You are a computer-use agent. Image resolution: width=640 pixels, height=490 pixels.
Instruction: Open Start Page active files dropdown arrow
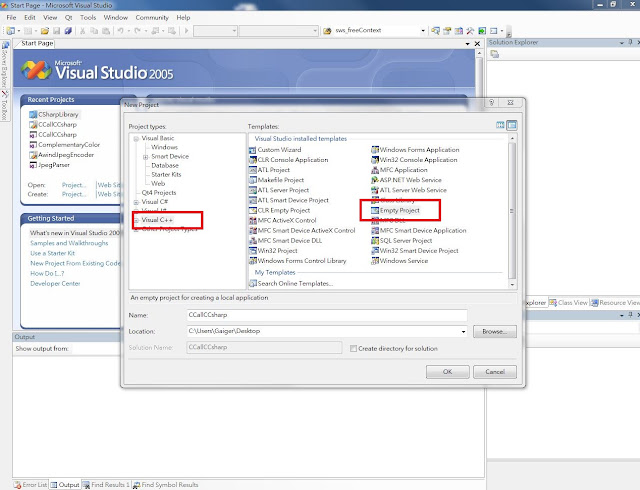467,44
